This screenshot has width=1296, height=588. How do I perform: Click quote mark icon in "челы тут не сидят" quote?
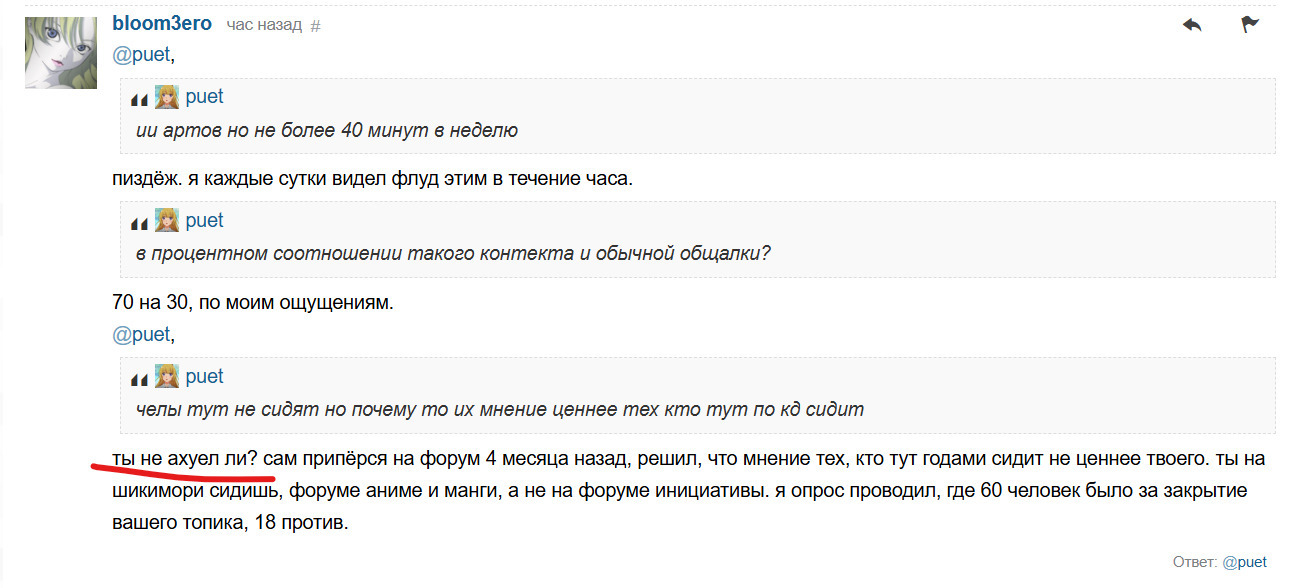(140, 379)
